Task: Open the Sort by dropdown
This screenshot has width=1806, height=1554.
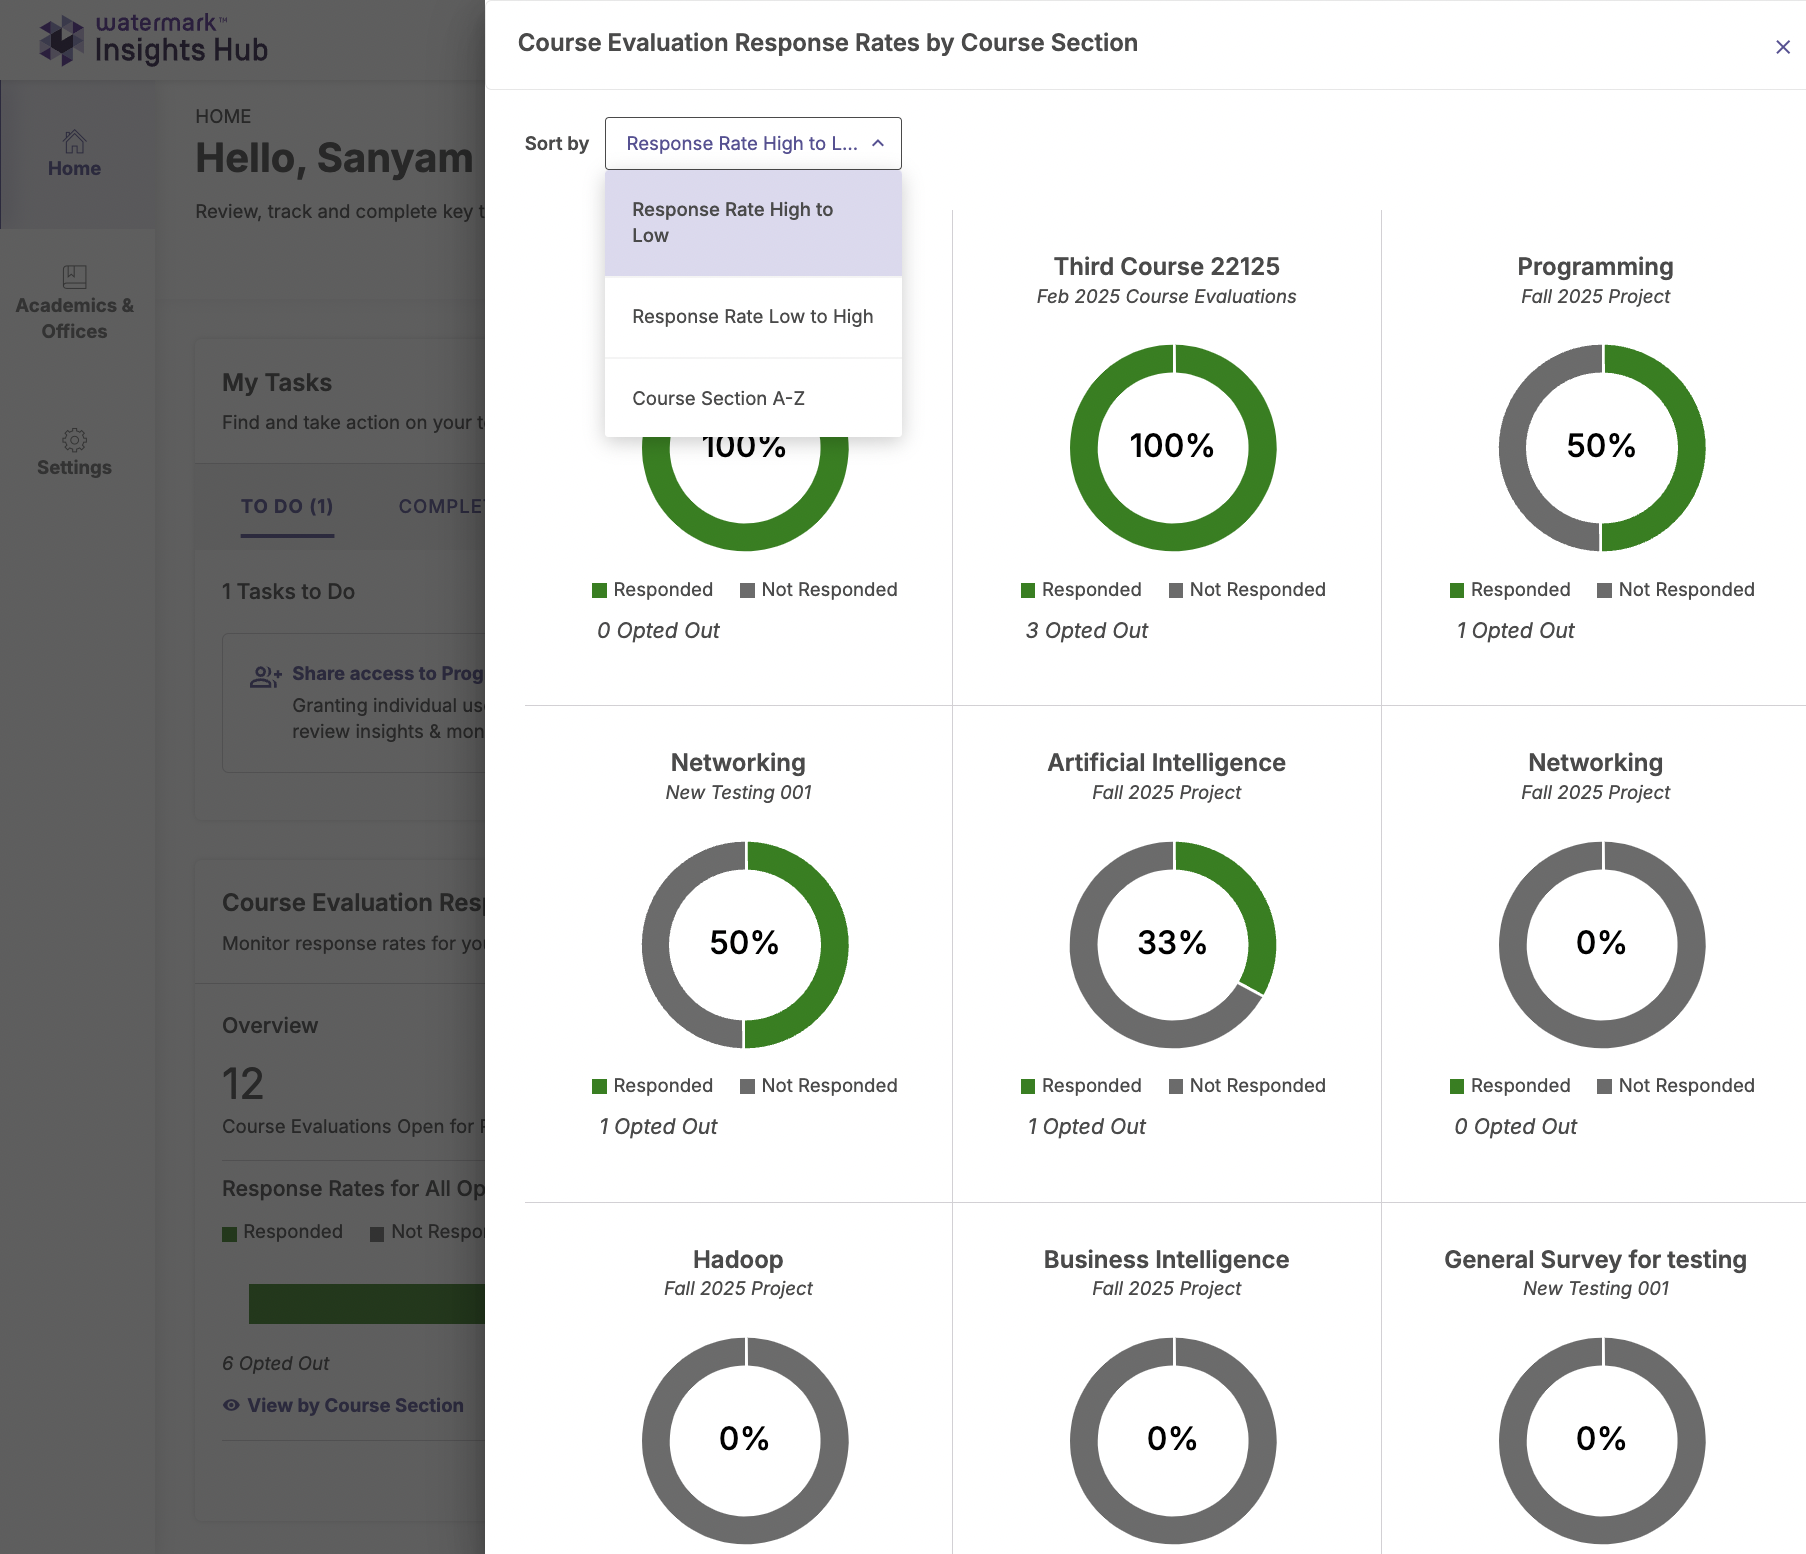Action: pos(753,143)
